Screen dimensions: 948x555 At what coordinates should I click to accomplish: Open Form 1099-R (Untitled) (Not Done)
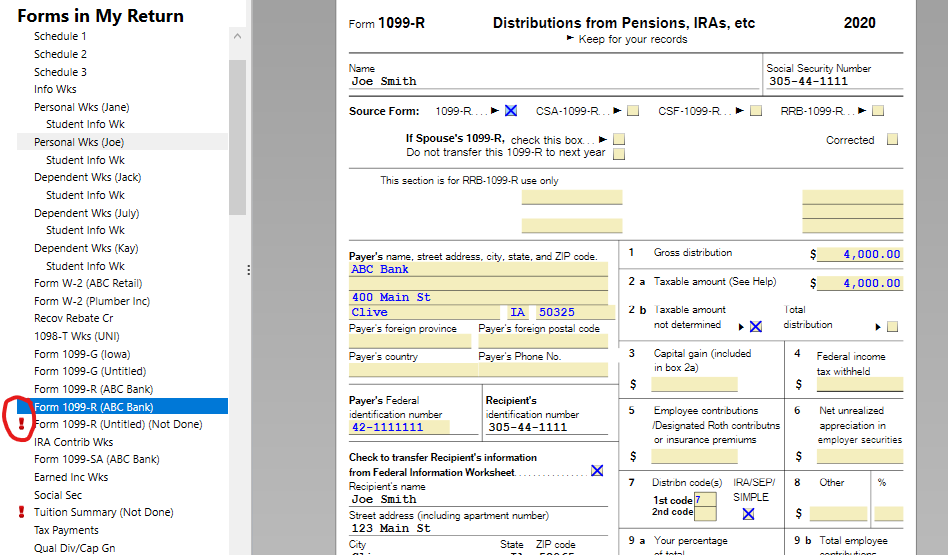click(118, 424)
